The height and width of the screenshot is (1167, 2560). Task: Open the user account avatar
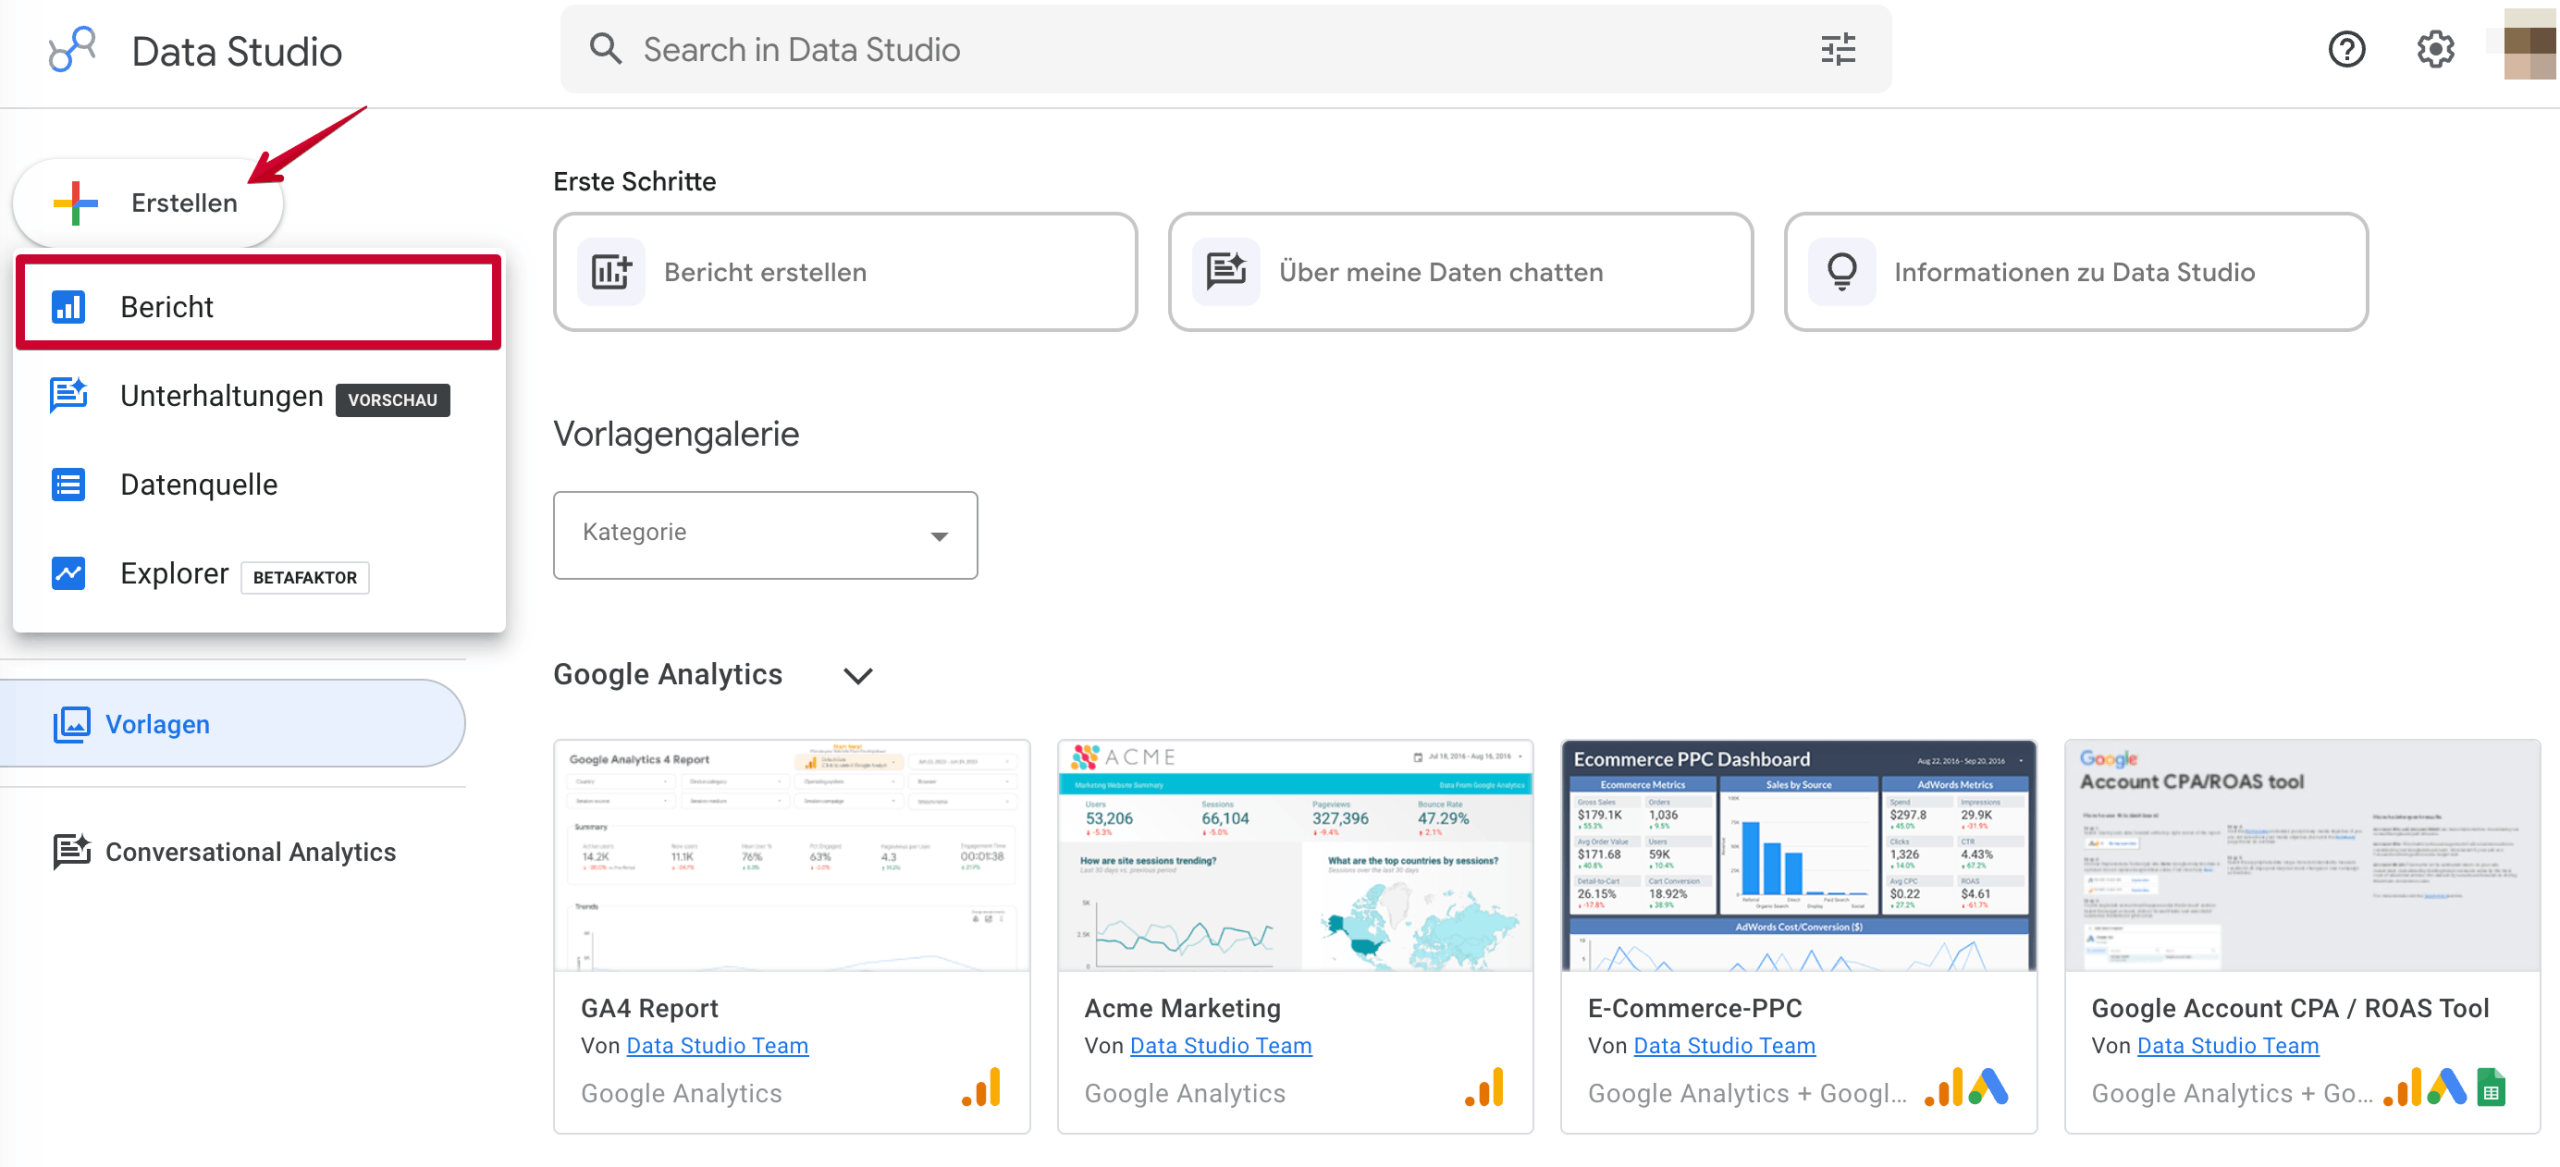point(2530,45)
